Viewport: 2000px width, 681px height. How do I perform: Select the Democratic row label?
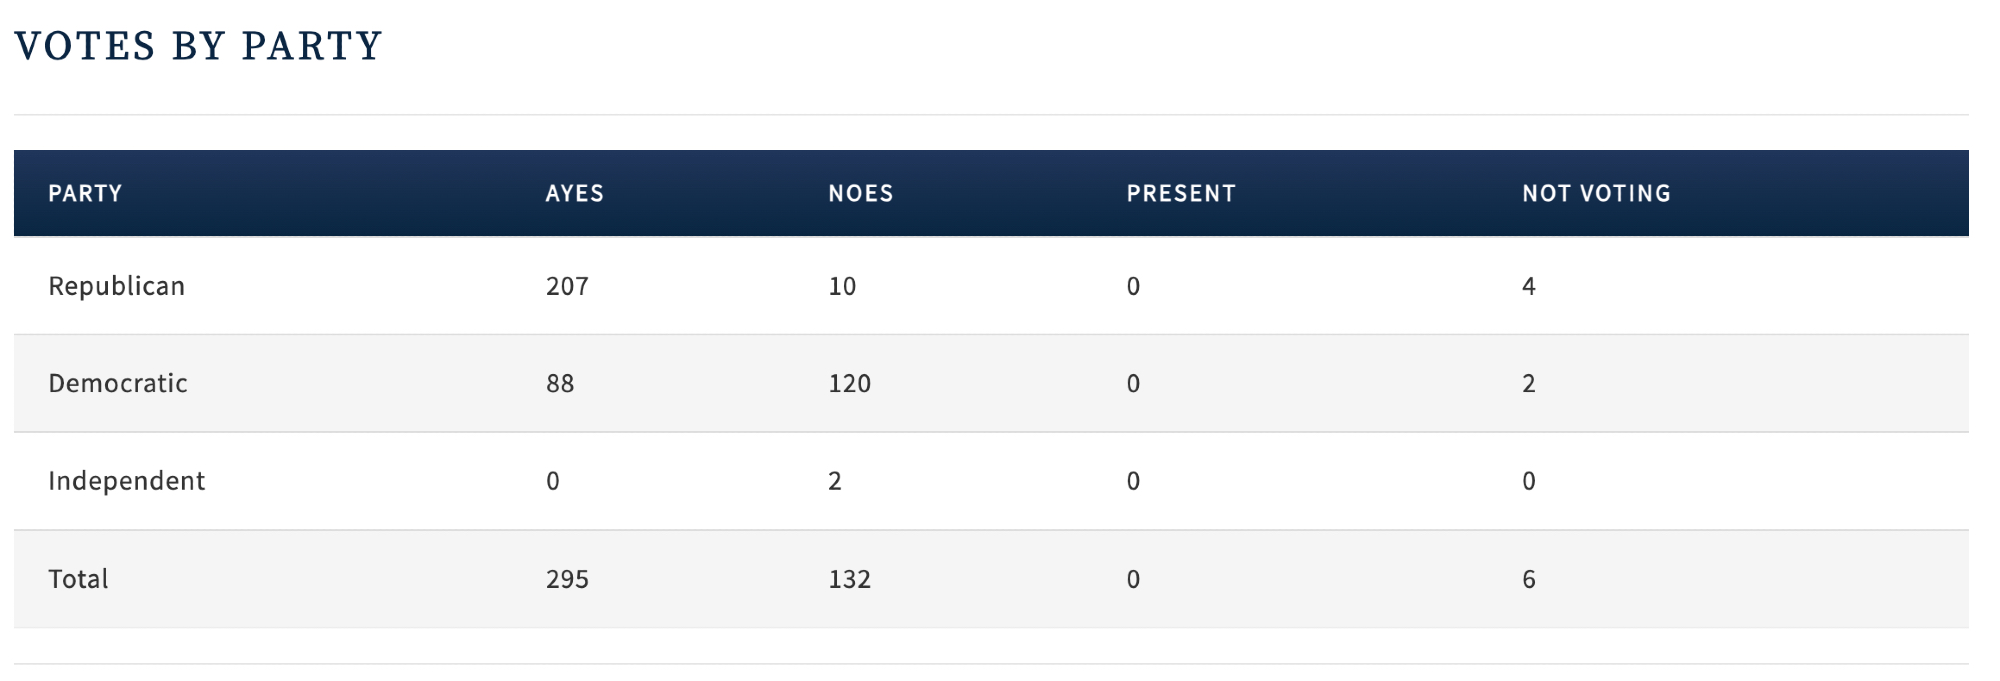(x=118, y=383)
